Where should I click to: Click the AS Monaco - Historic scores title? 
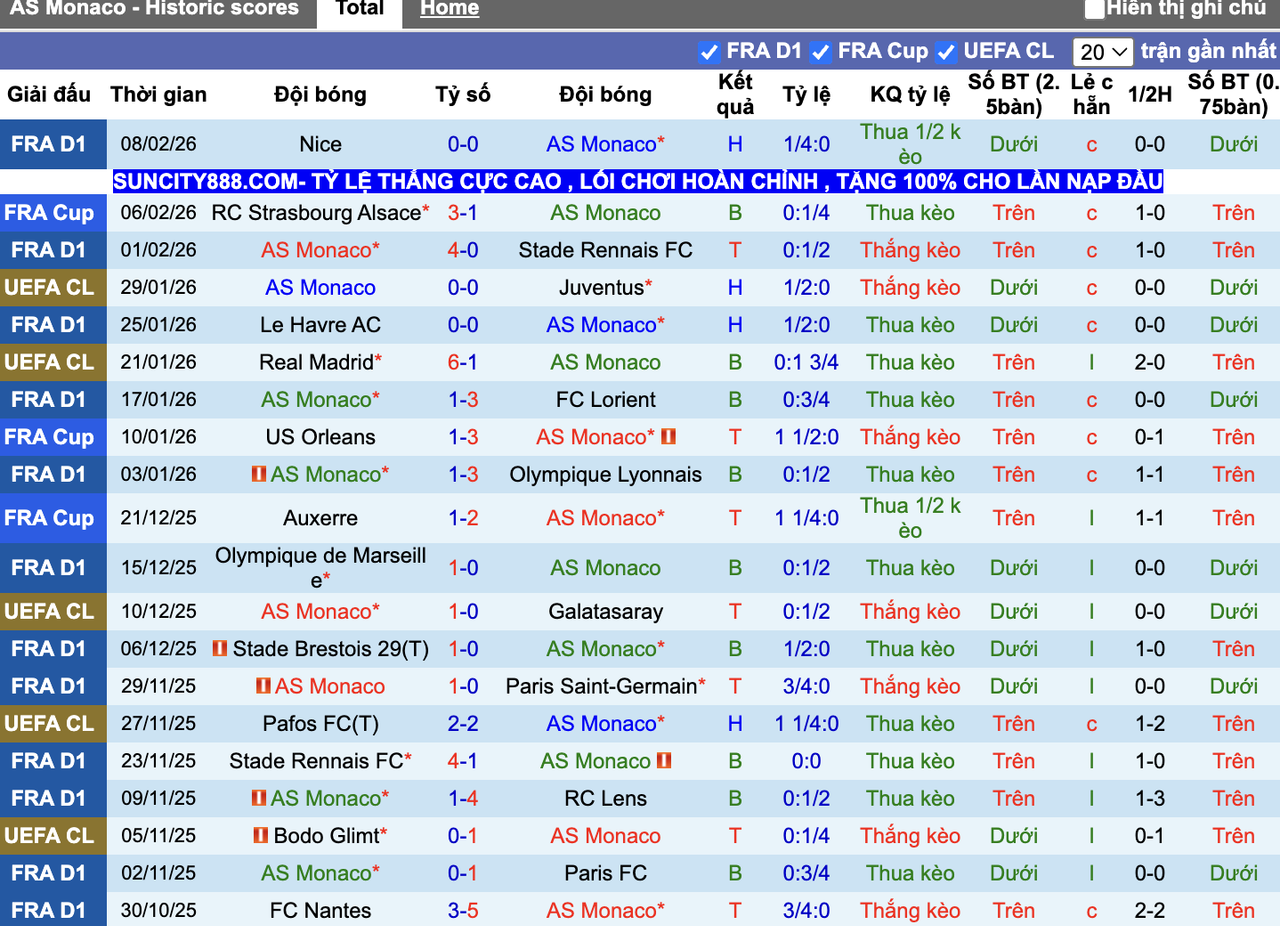(154, 9)
